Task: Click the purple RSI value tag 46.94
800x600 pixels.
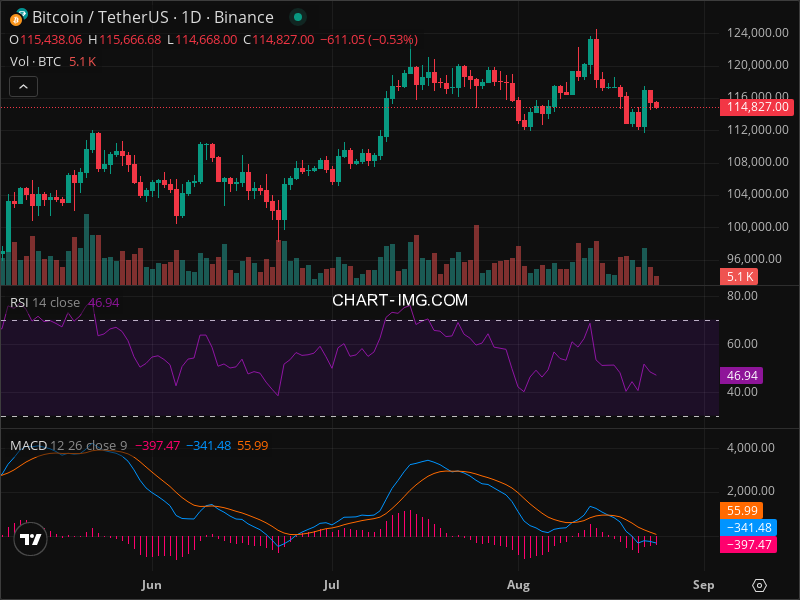Action: coord(741,376)
